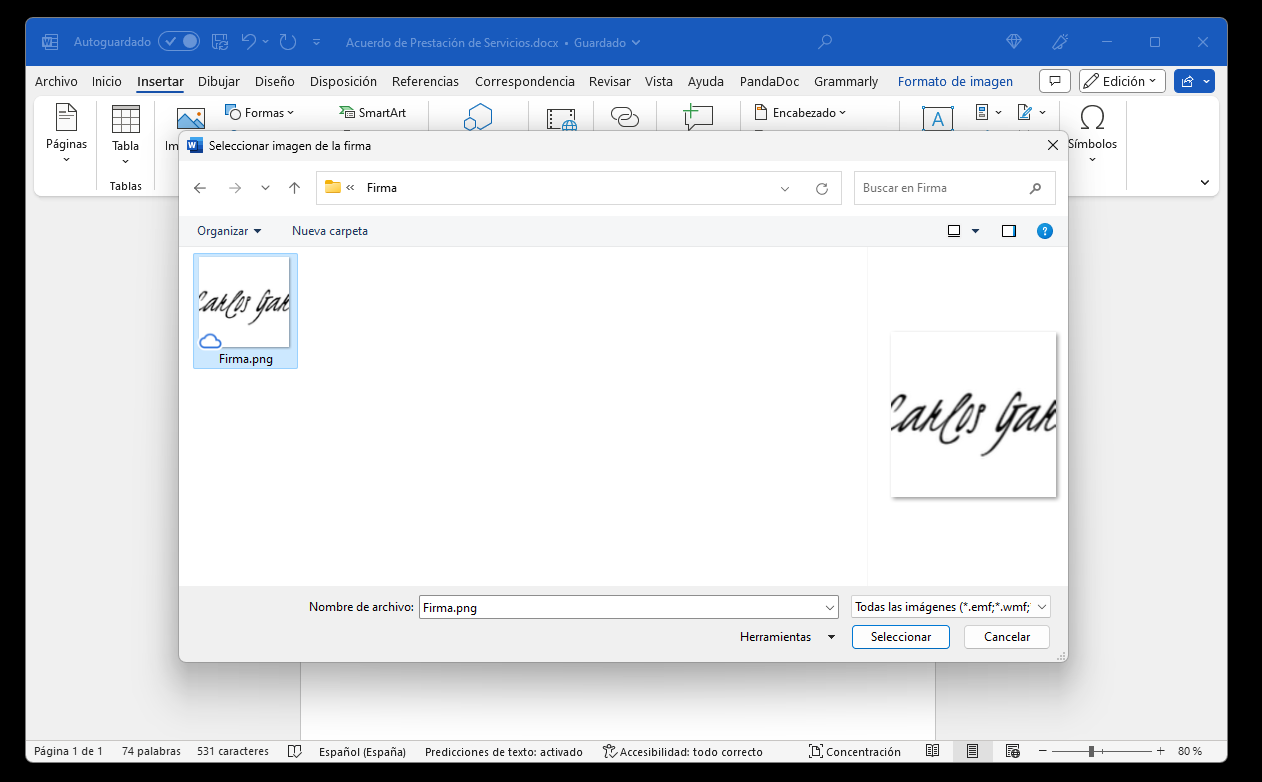Click the spelling check book icon in status bar
1262x782 pixels.
click(x=294, y=751)
